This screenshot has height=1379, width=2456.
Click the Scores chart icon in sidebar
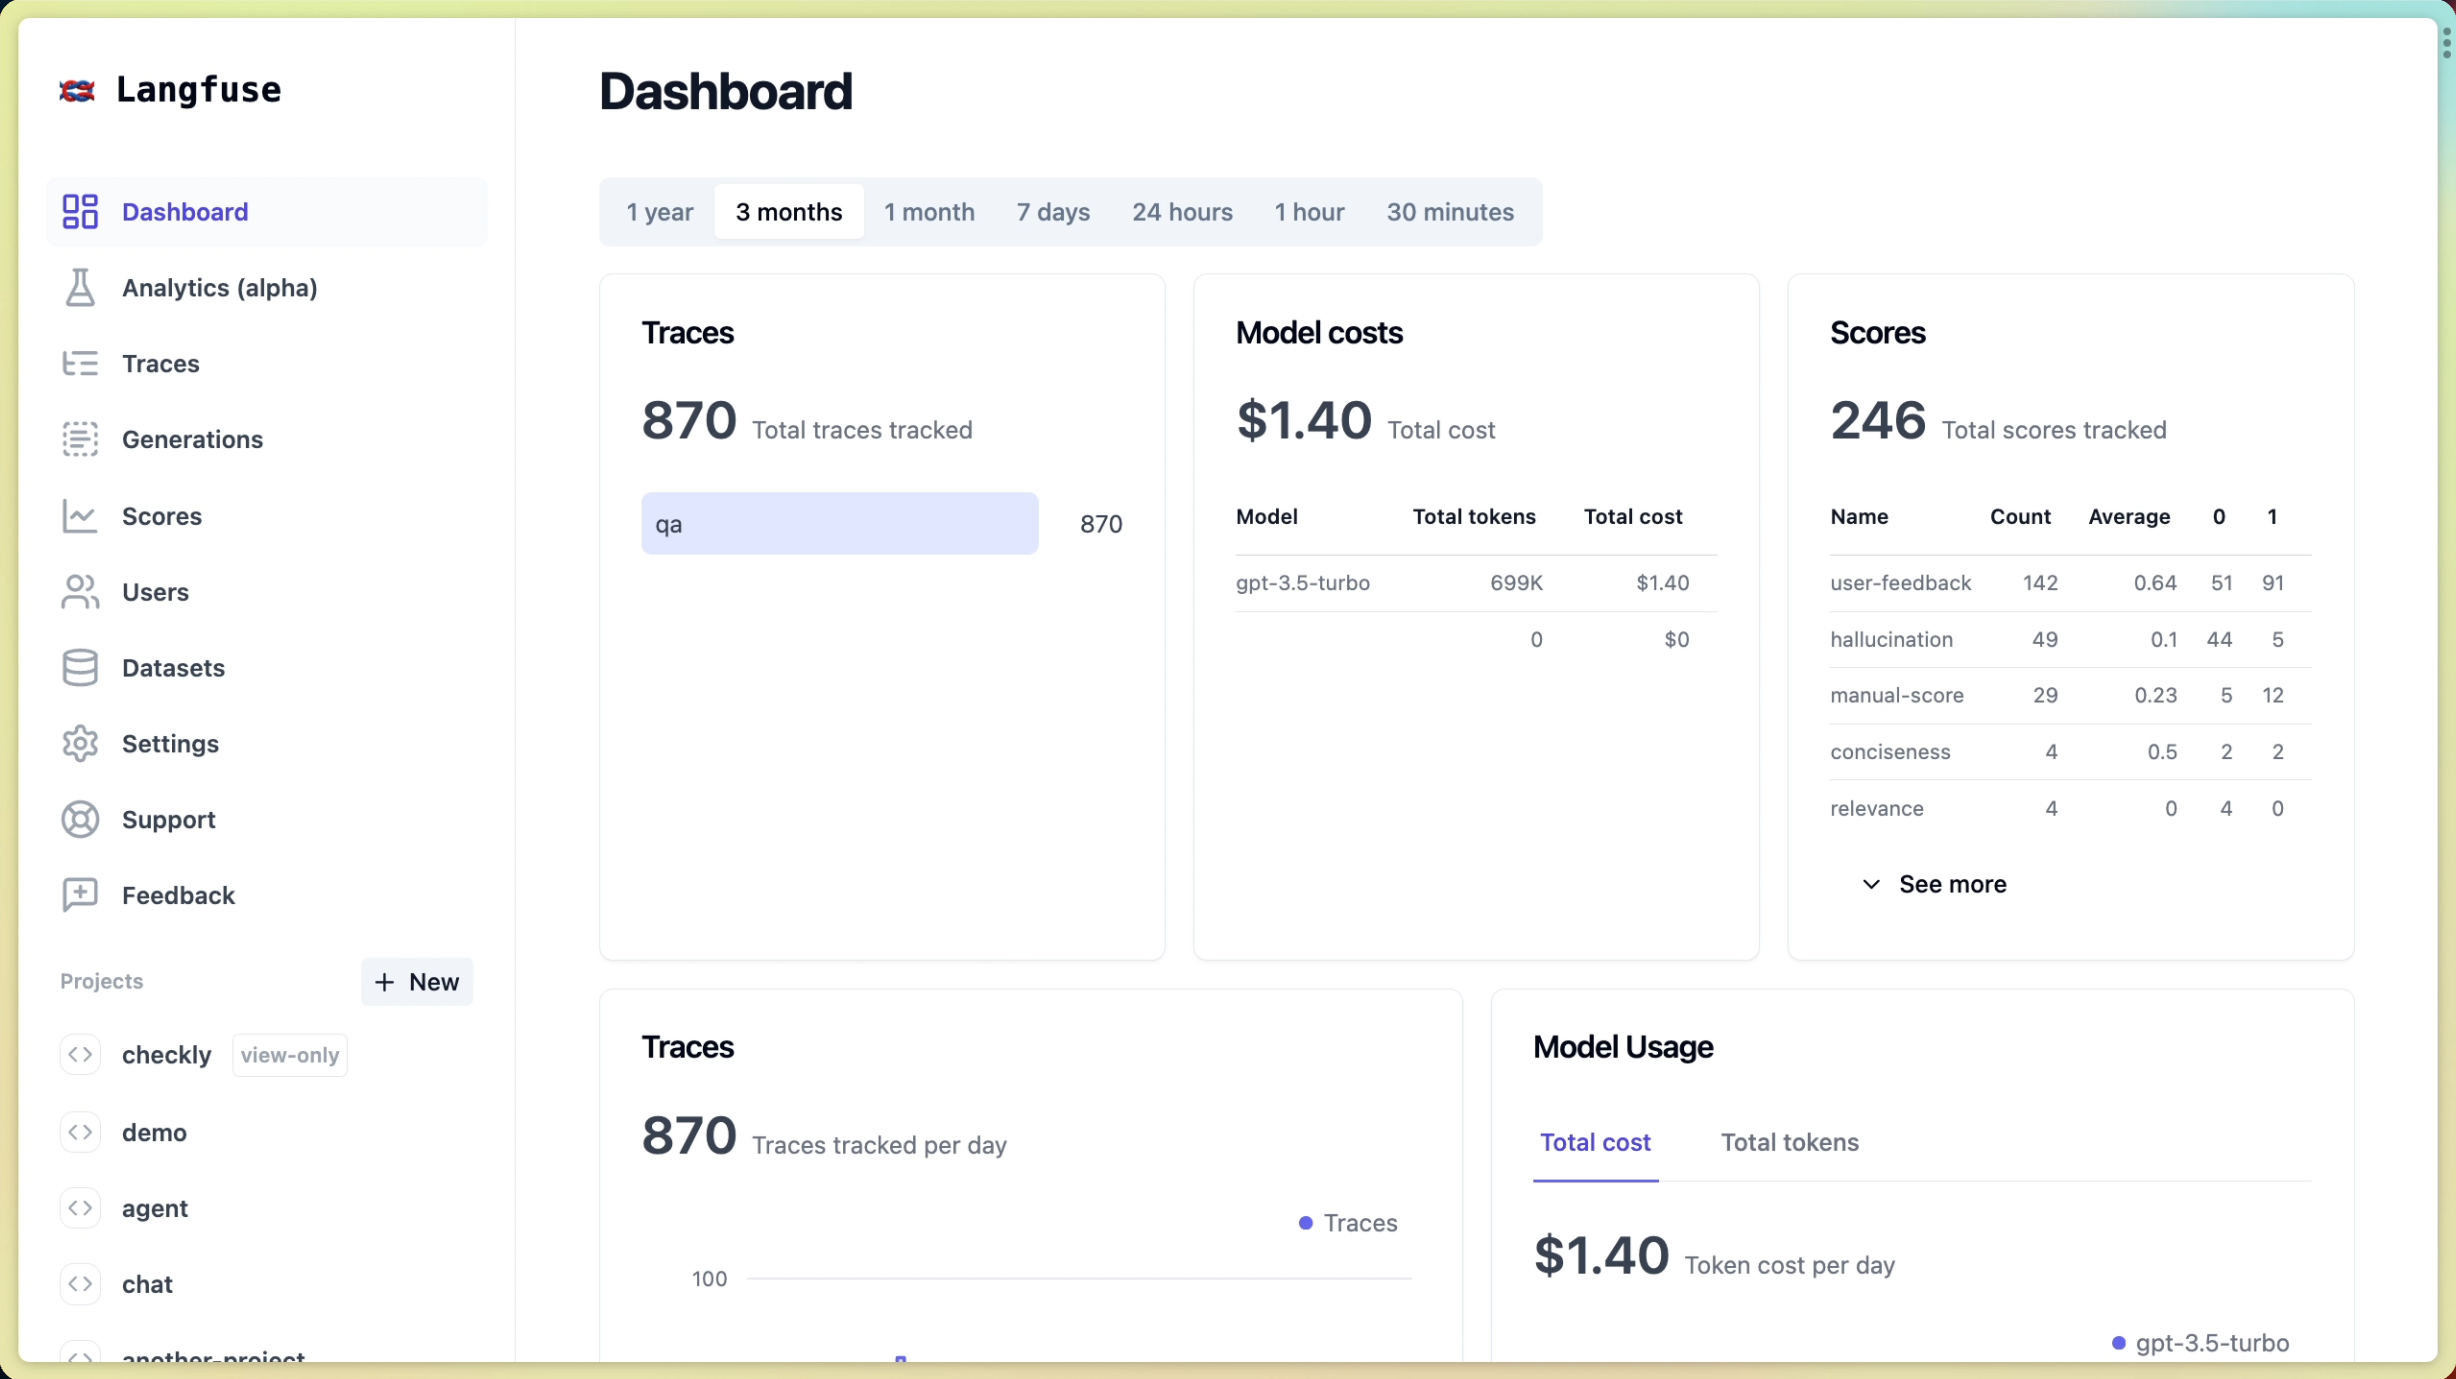pyautogui.click(x=80, y=515)
